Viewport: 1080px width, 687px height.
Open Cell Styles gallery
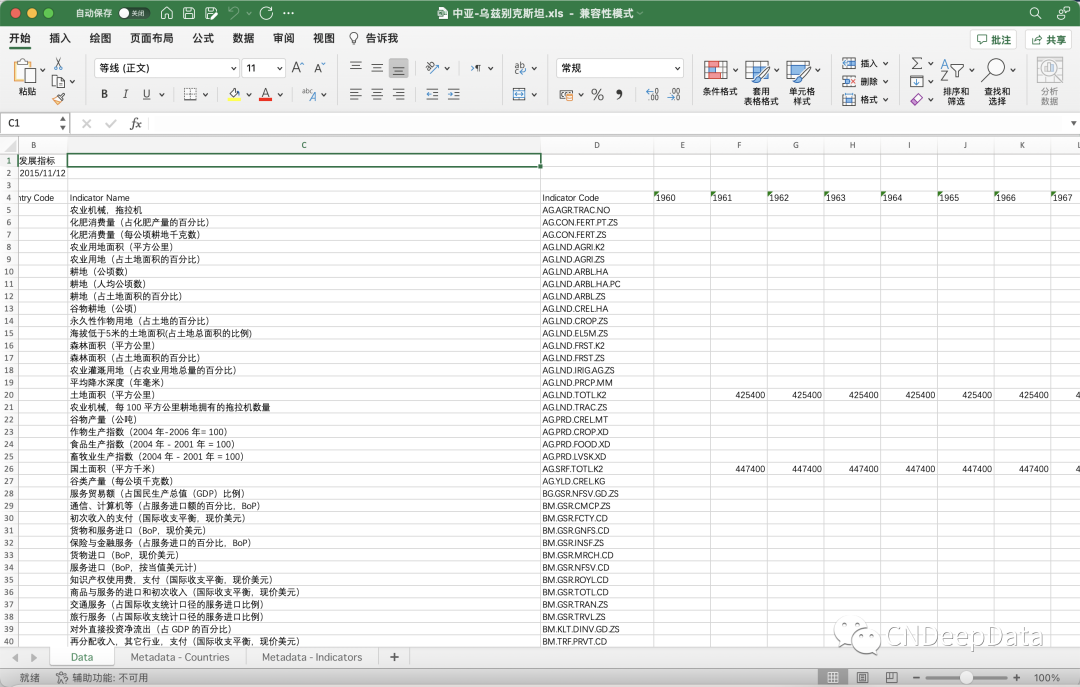pyautogui.click(x=802, y=82)
